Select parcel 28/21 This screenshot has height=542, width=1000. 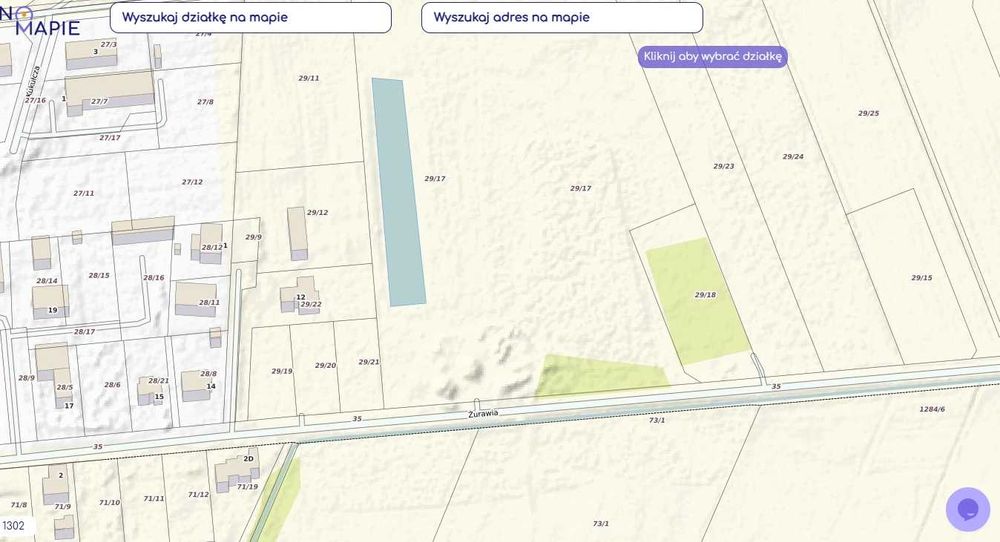(x=159, y=381)
